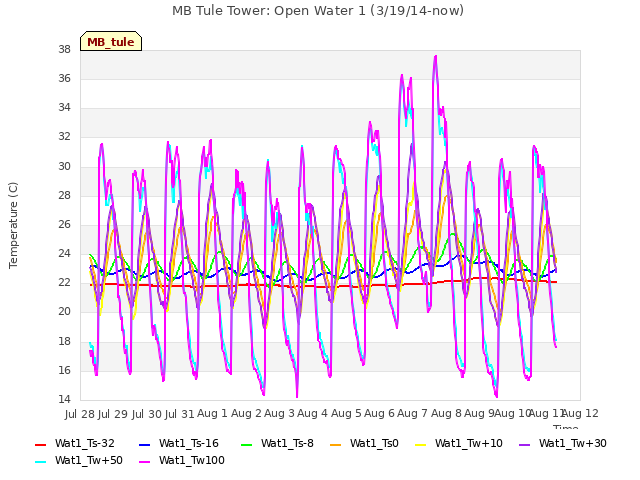Click the Jul 31 x-axis tick label
640x480 pixels.
coord(179,414)
